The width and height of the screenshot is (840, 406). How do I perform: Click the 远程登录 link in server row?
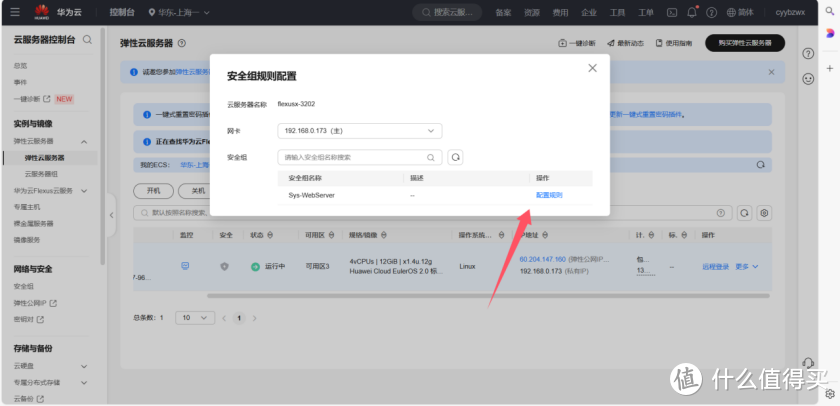click(x=716, y=266)
